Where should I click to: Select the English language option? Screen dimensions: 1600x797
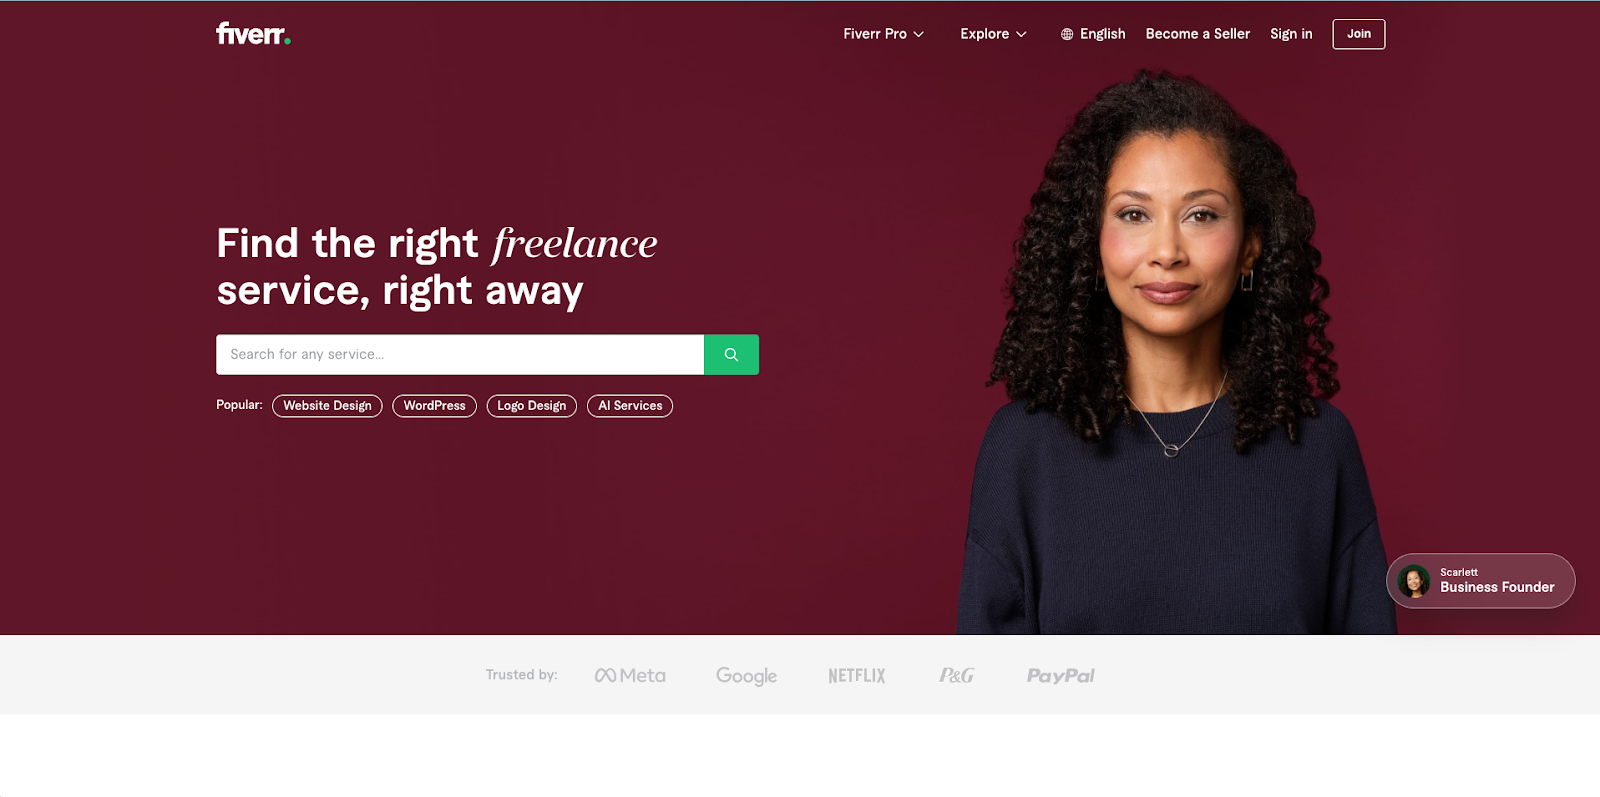pos(1102,34)
